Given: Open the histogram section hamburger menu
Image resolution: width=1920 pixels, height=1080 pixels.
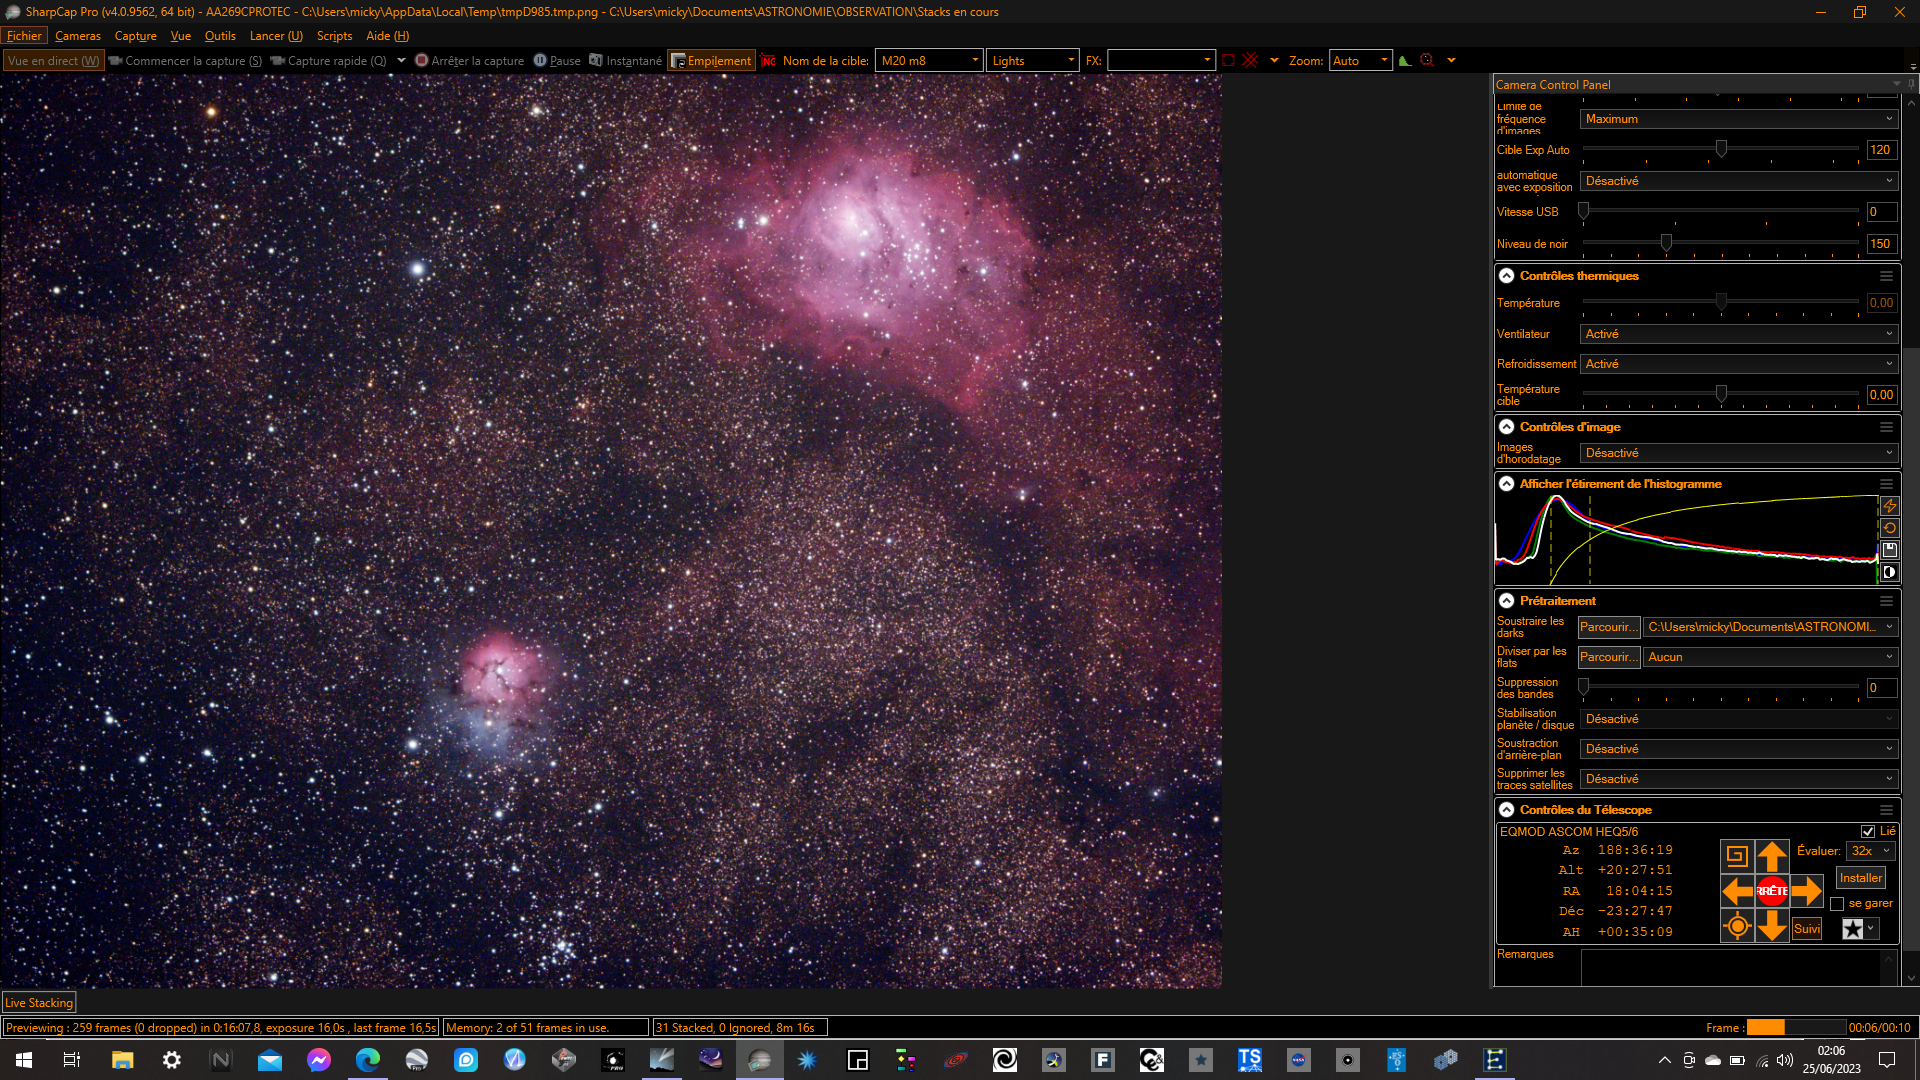Looking at the screenshot, I should click(1886, 484).
